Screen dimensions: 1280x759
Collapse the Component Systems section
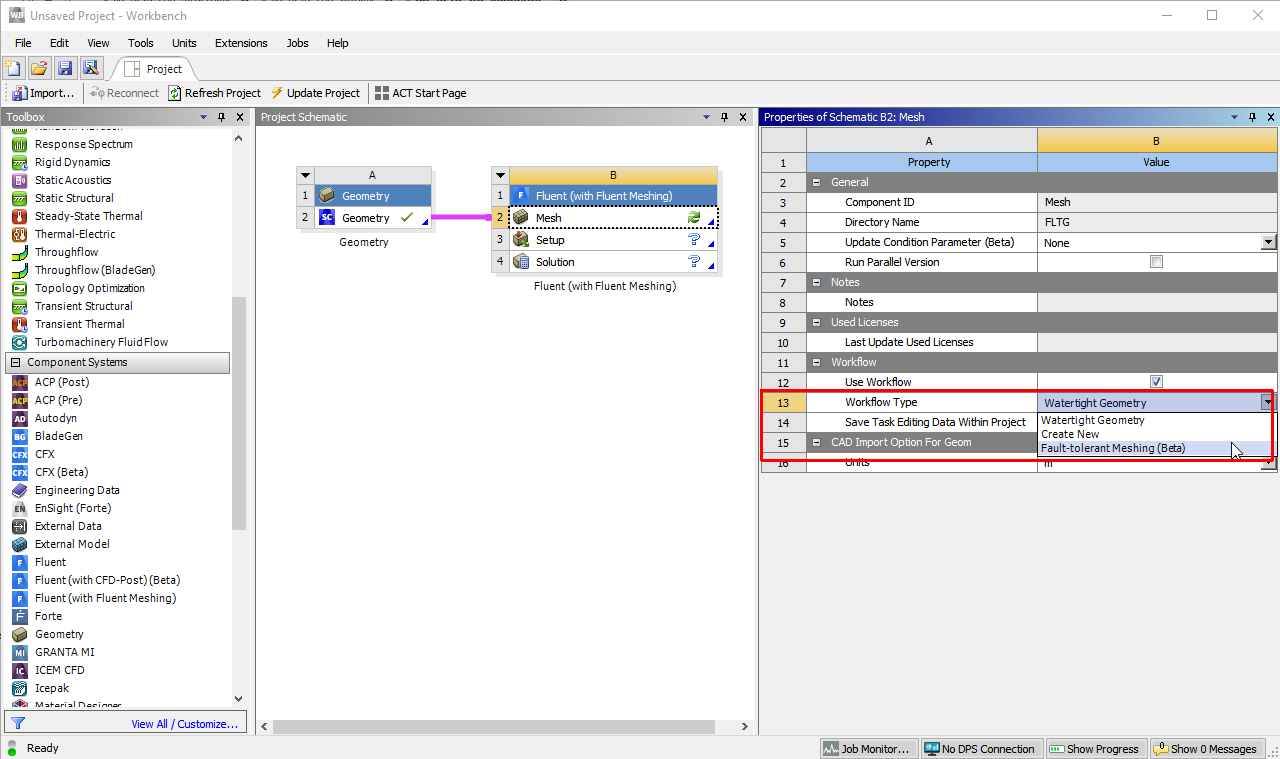[x=15, y=362]
